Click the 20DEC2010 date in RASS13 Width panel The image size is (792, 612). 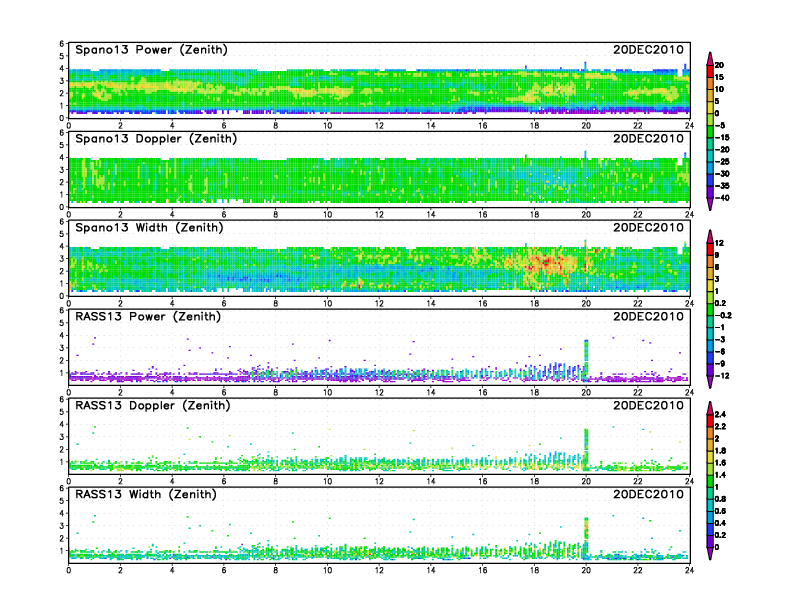coord(648,494)
